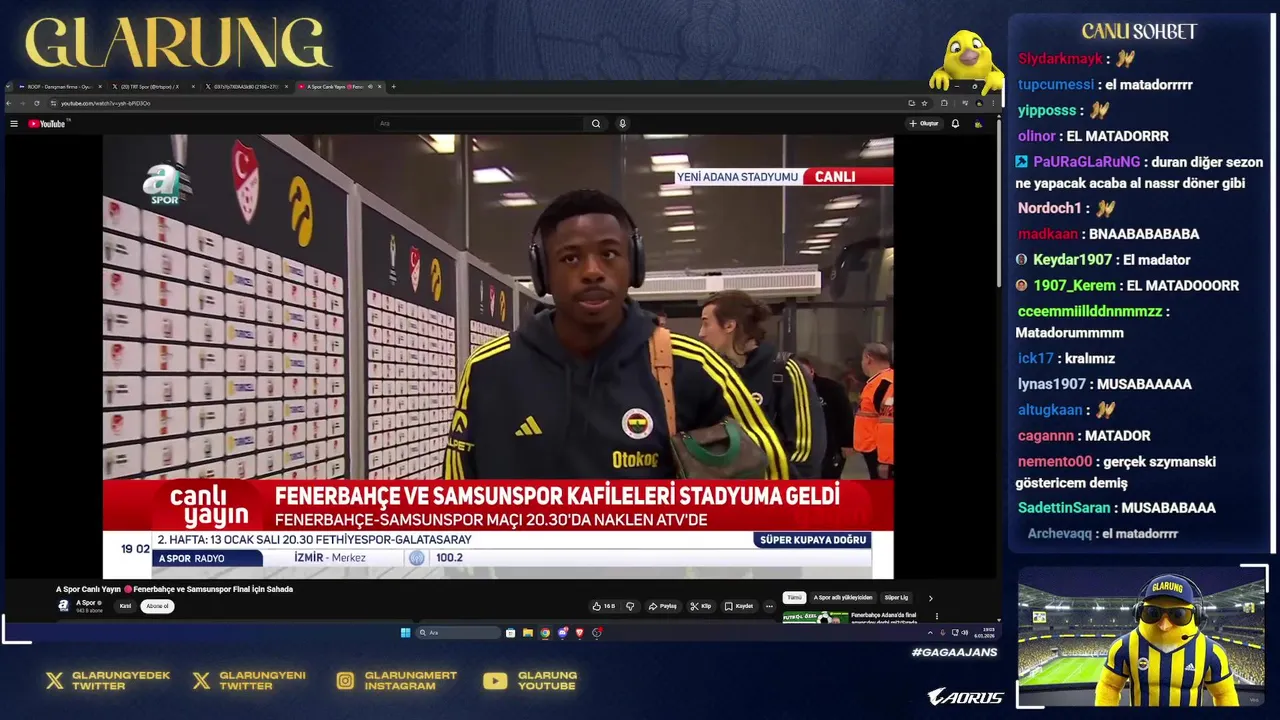Click the Abone ol subscribe button
Image resolution: width=1280 pixels, height=720 pixels.
(x=158, y=606)
